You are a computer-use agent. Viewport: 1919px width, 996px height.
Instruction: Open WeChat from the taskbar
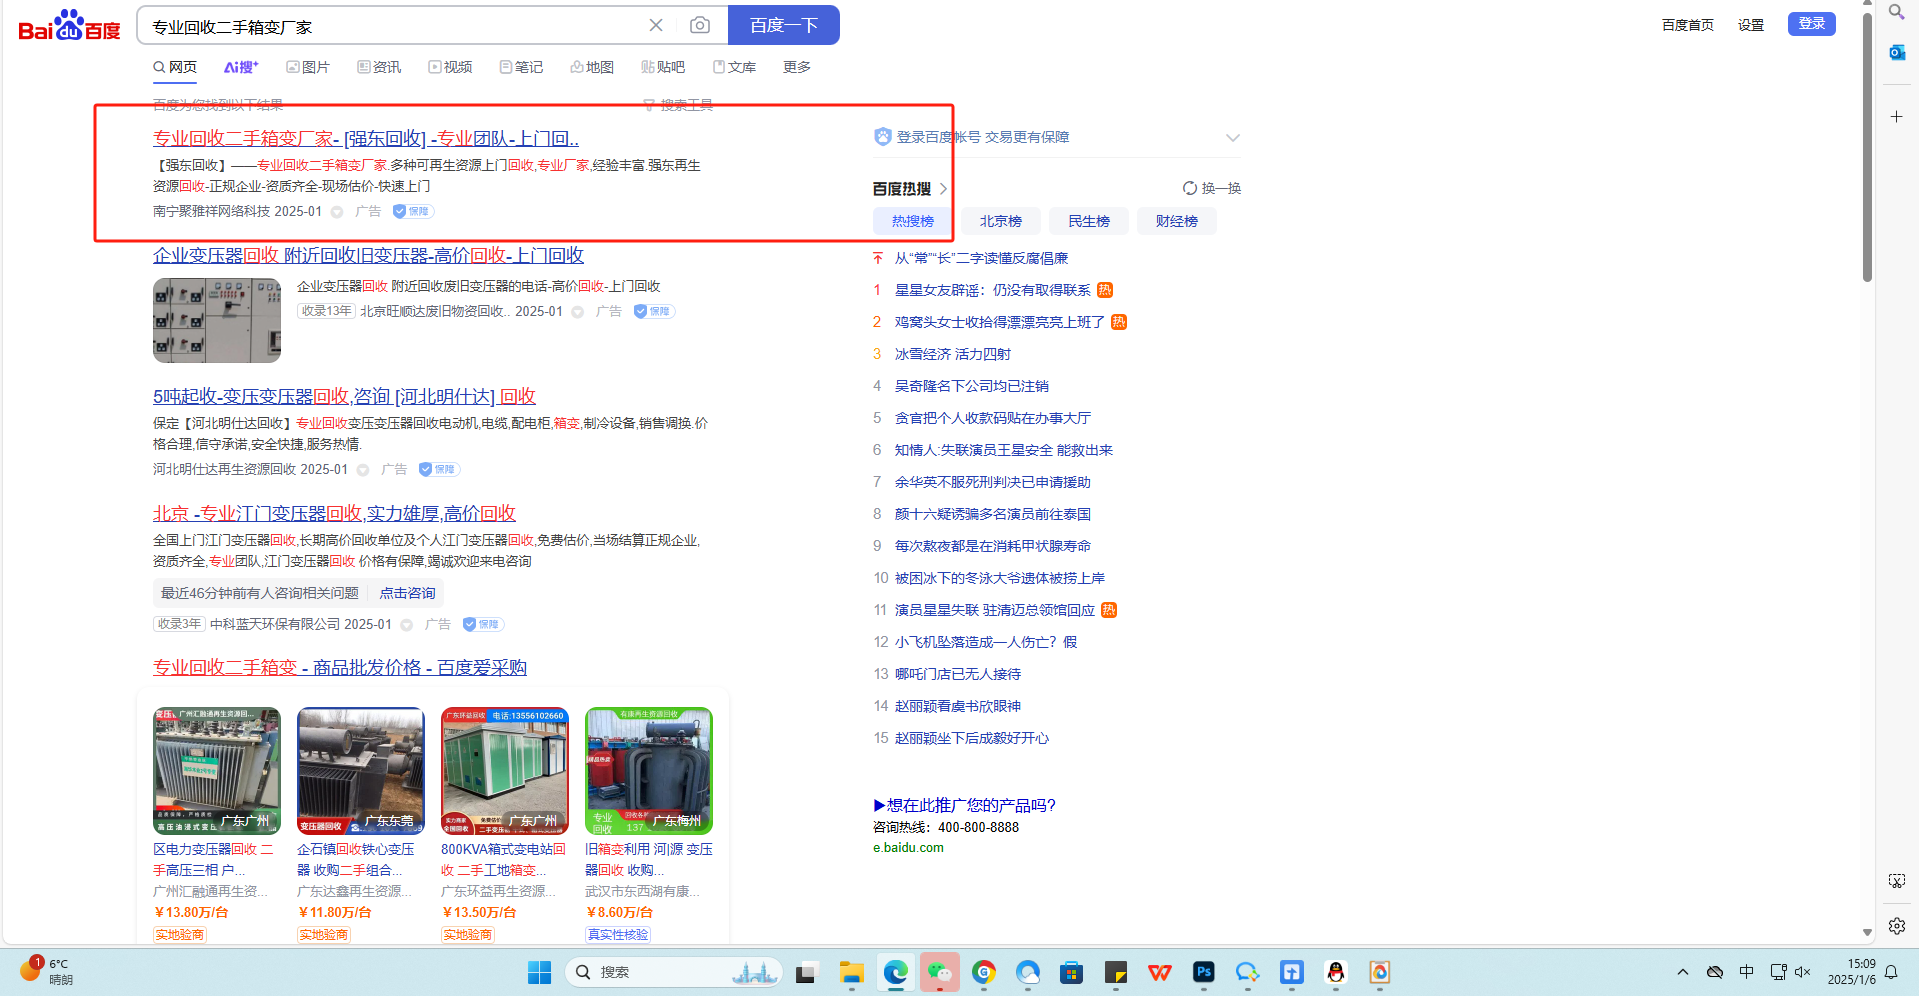(x=940, y=972)
